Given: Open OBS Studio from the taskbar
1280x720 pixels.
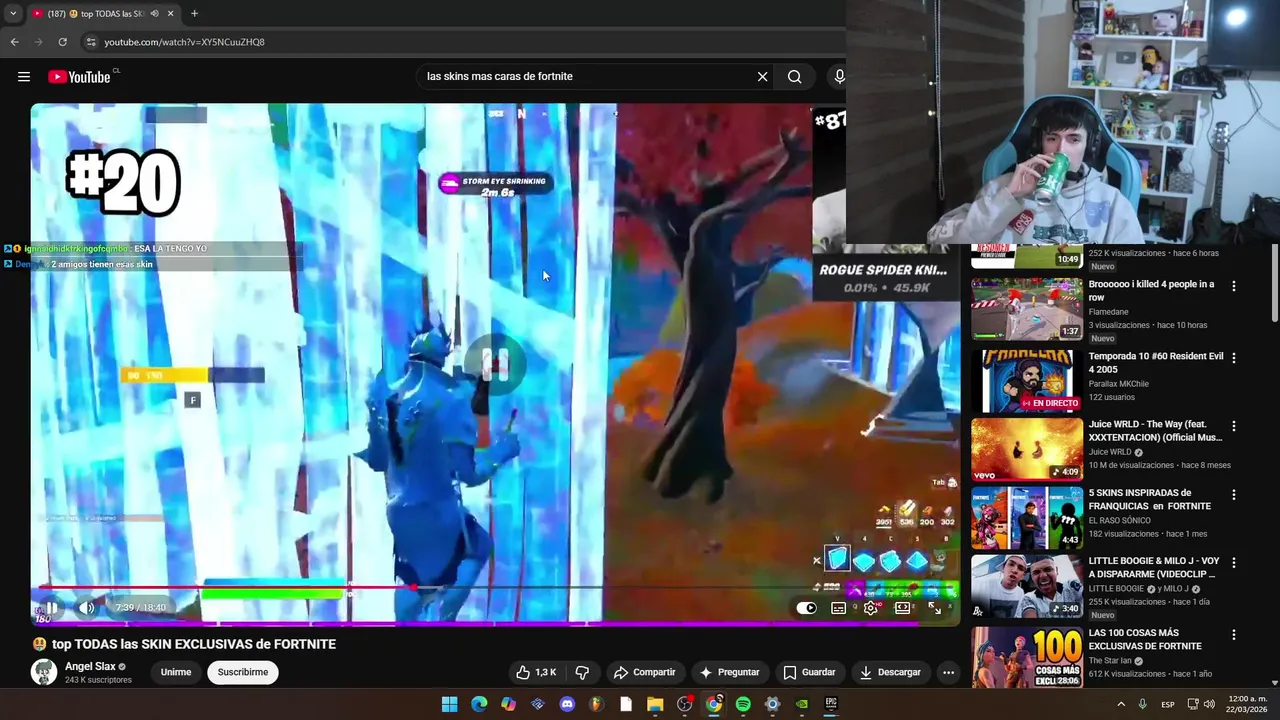Looking at the screenshot, I should [x=684, y=704].
